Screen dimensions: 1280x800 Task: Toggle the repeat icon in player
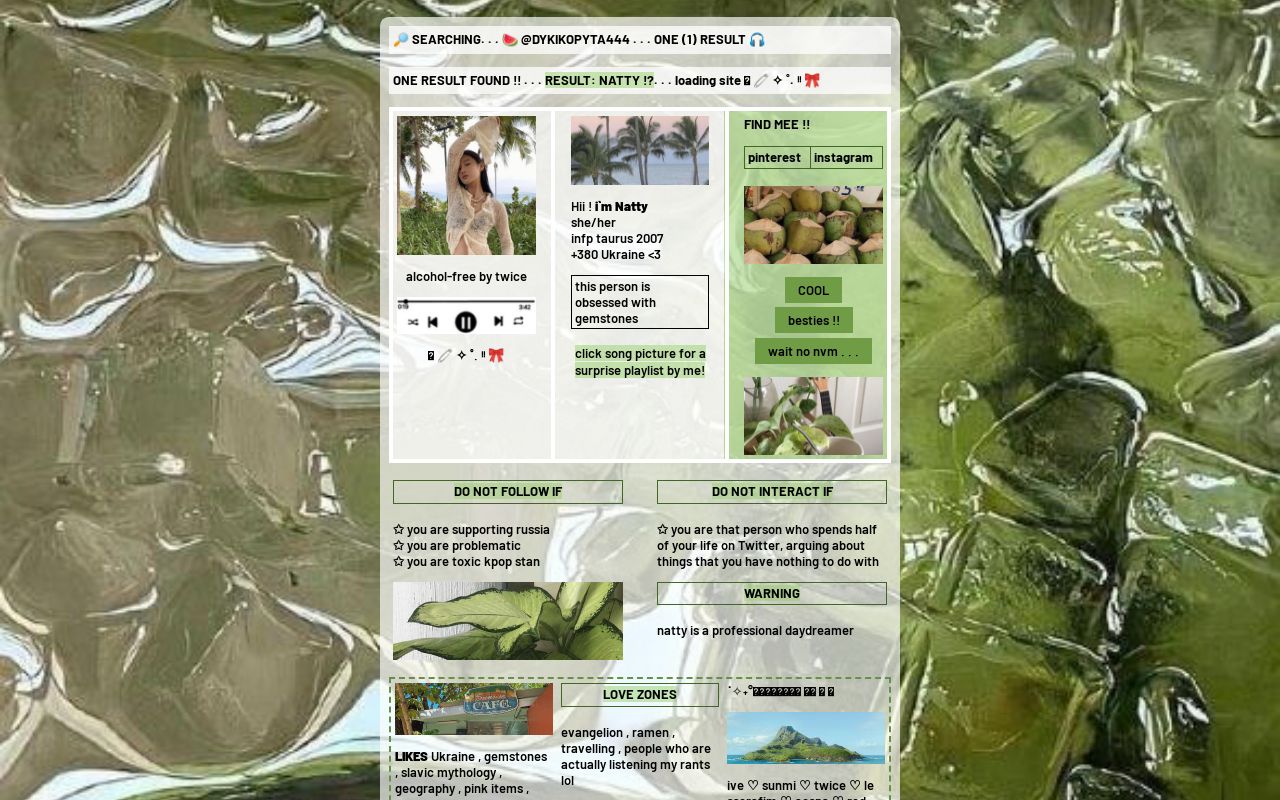tap(518, 322)
